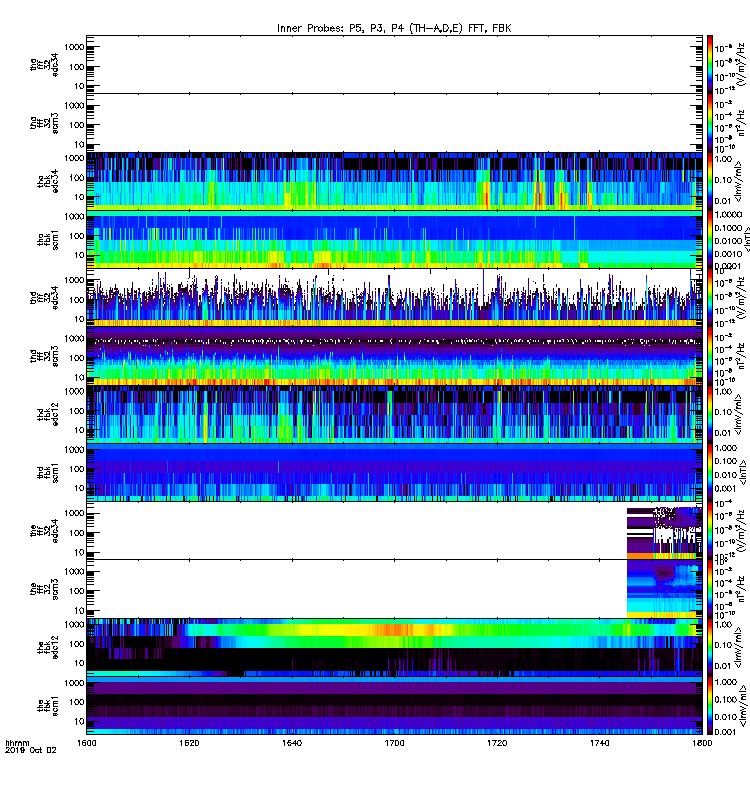The image size is (750, 800).
Task: Click the tha fbk edc34 spectrogram panel
Action: pyautogui.click(x=394, y=181)
